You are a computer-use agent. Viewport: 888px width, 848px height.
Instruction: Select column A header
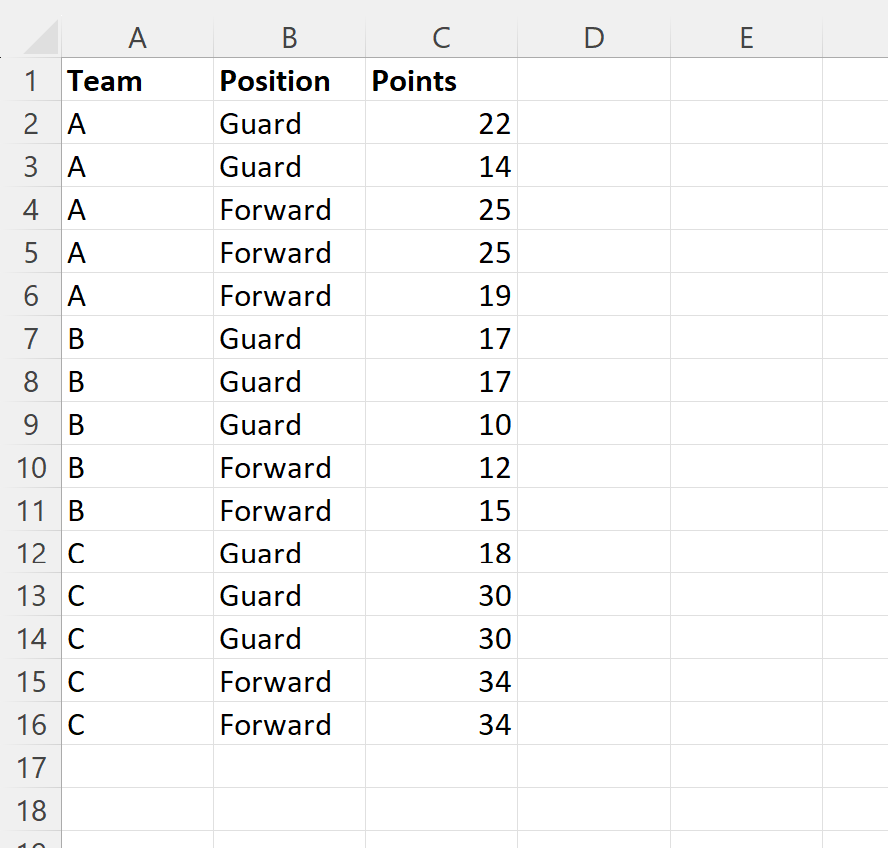(x=137, y=38)
